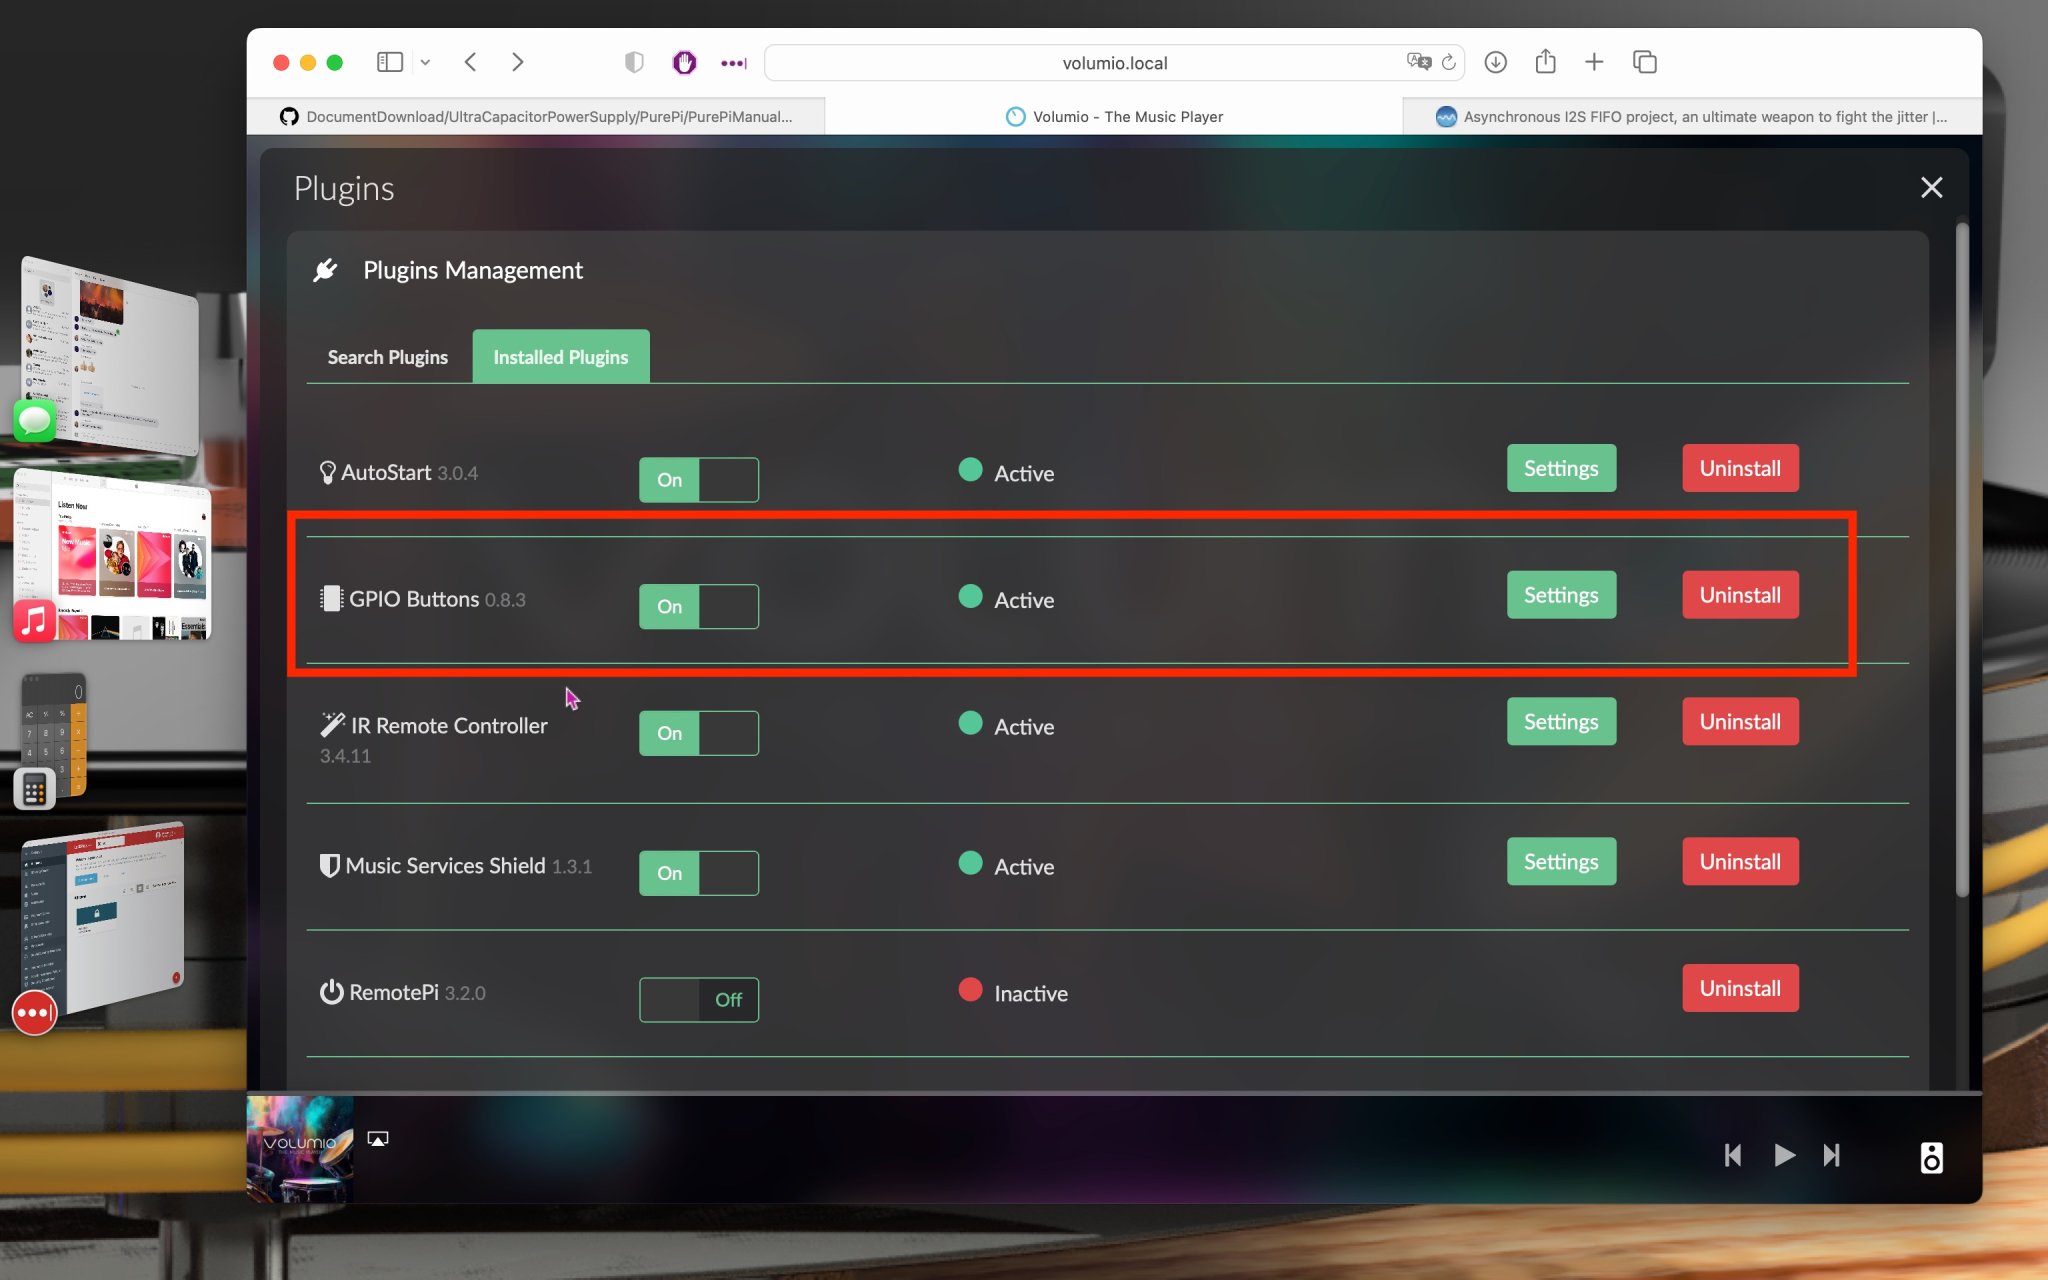Select the Installed Plugins tab
This screenshot has width=2048, height=1280.
(561, 356)
